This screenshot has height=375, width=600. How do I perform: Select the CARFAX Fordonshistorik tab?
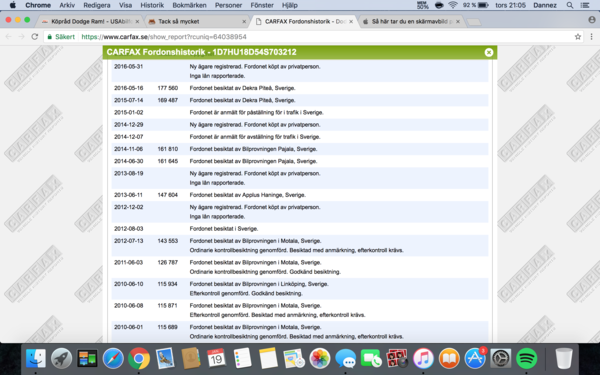[304, 21]
